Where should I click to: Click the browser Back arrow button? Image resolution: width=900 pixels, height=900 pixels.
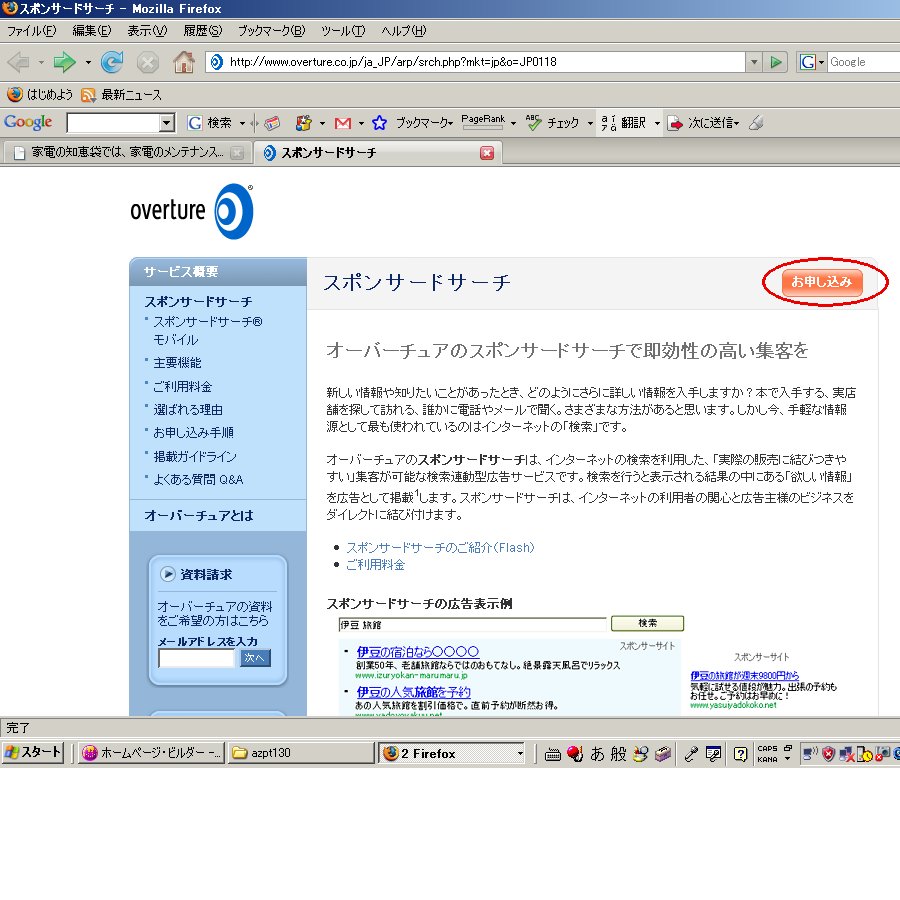[19, 62]
